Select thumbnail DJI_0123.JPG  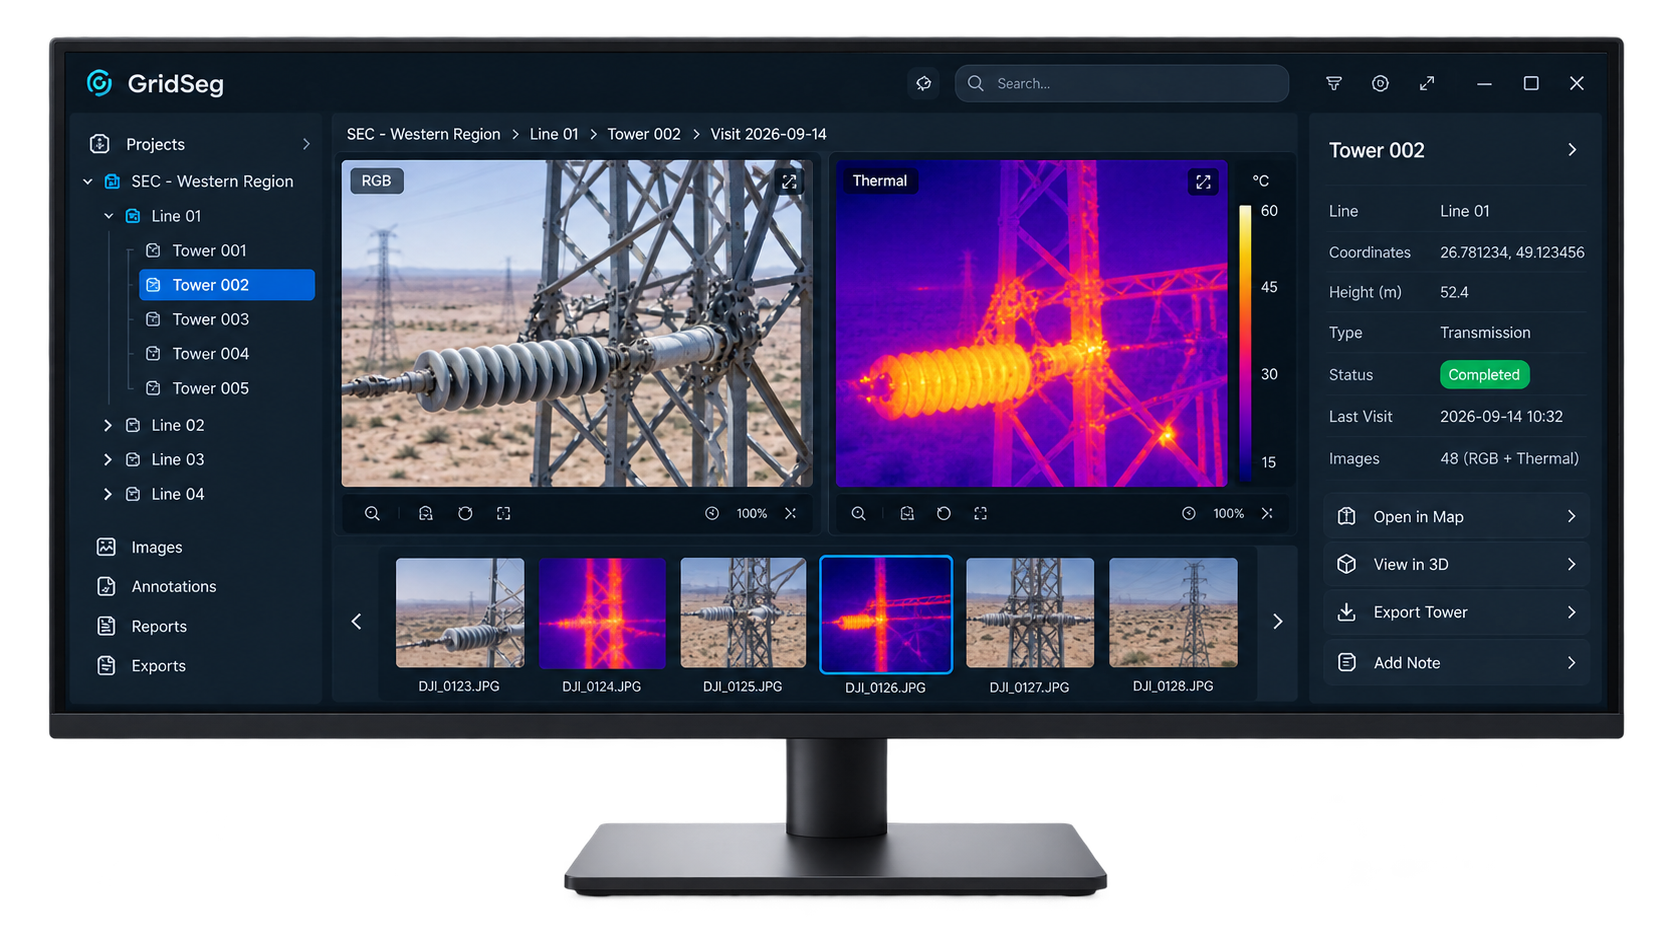coord(460,613)
